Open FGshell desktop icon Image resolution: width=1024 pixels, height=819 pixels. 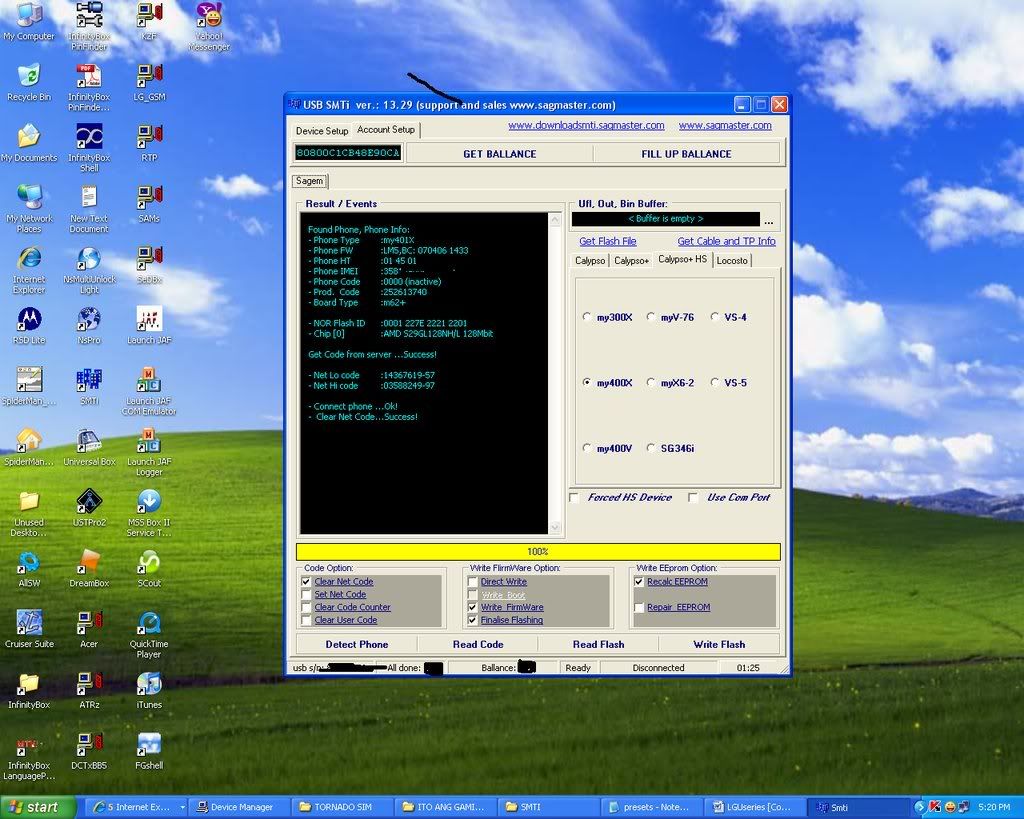coord(149,750)
